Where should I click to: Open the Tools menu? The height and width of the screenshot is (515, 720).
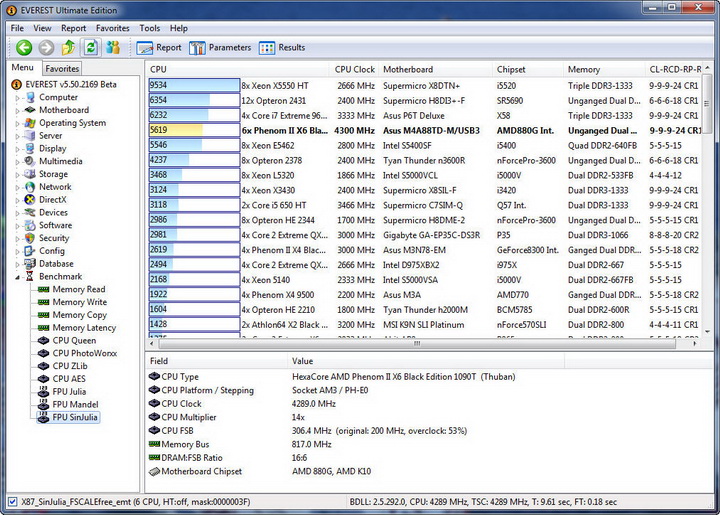tap(150, 28)
